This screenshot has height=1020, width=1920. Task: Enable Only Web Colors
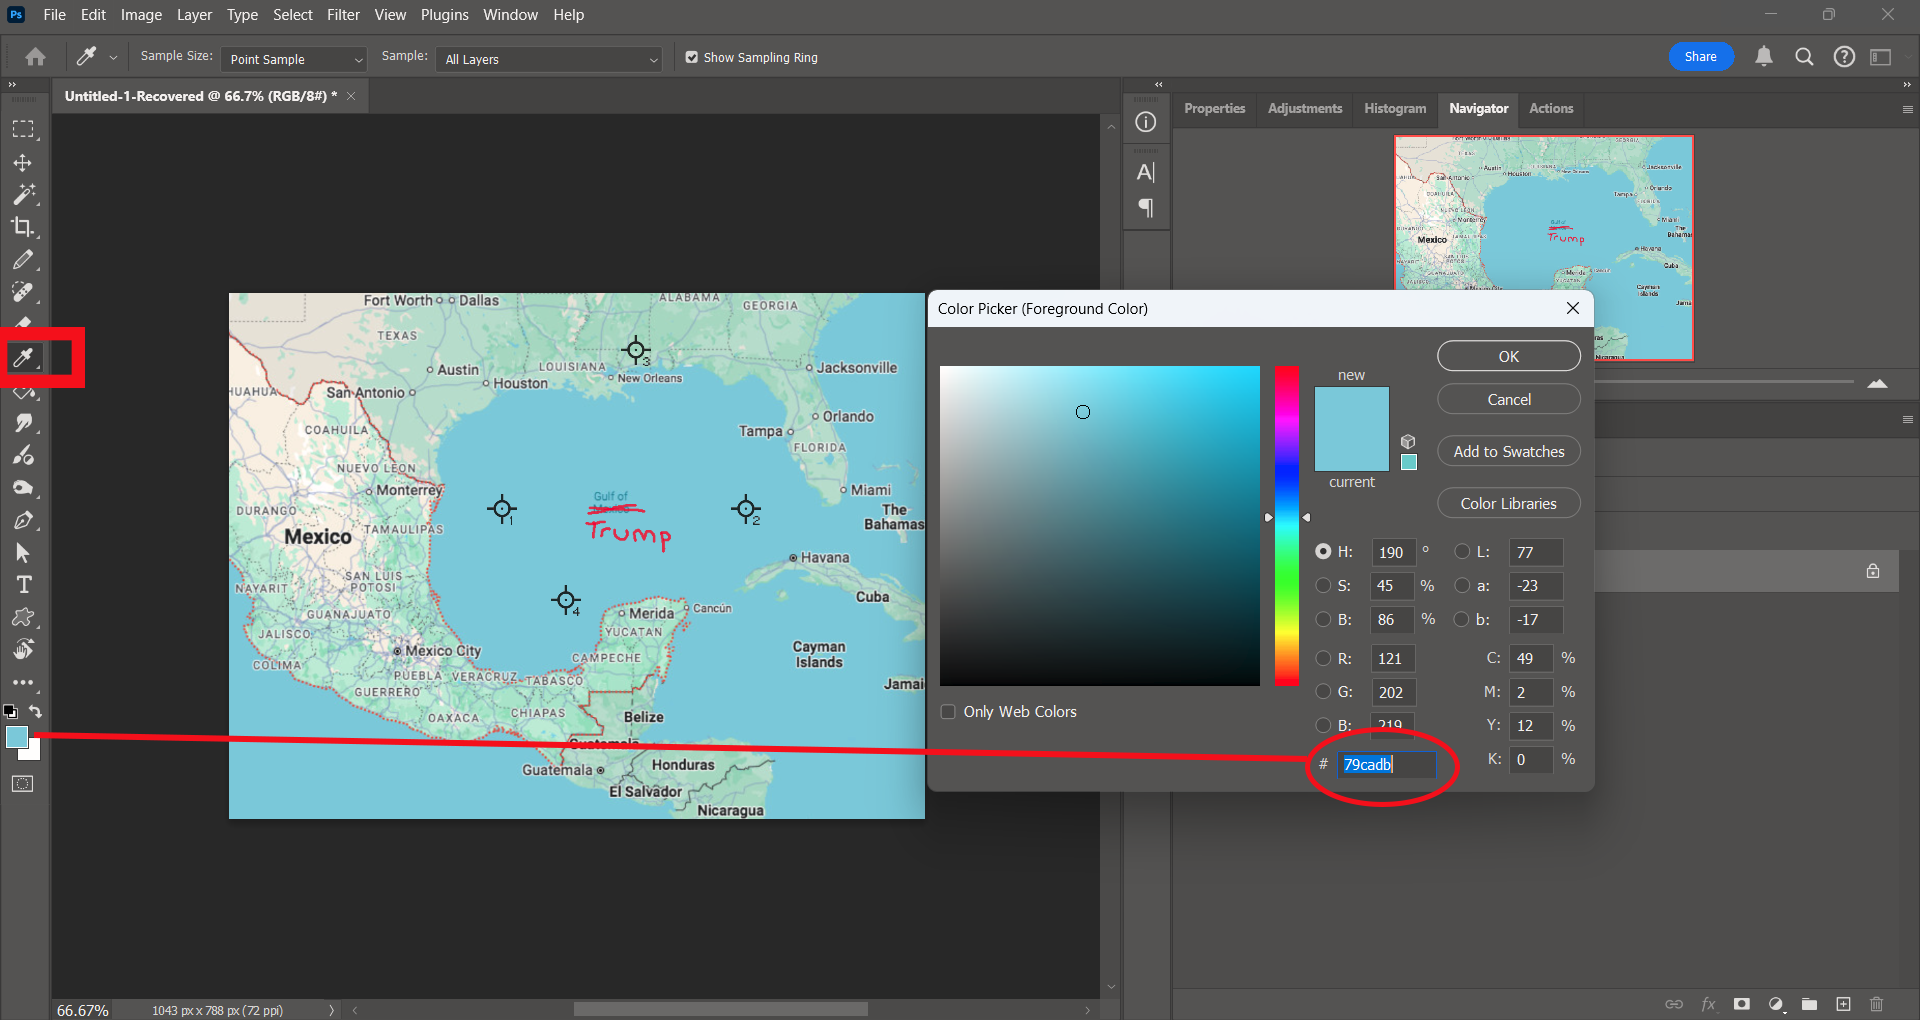948,711
